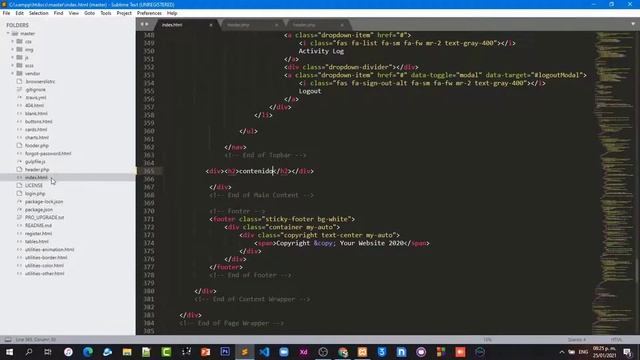Open the Preferences menu
Viewport: 640px width, 360px height.
[x=149, y=13]
